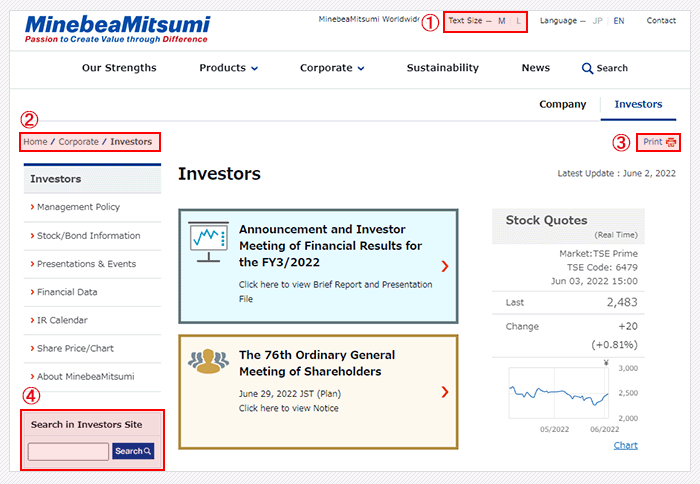Click the (+0.81%) percentage text
Screen dimensions: 700x484
(x=614, y=345)
